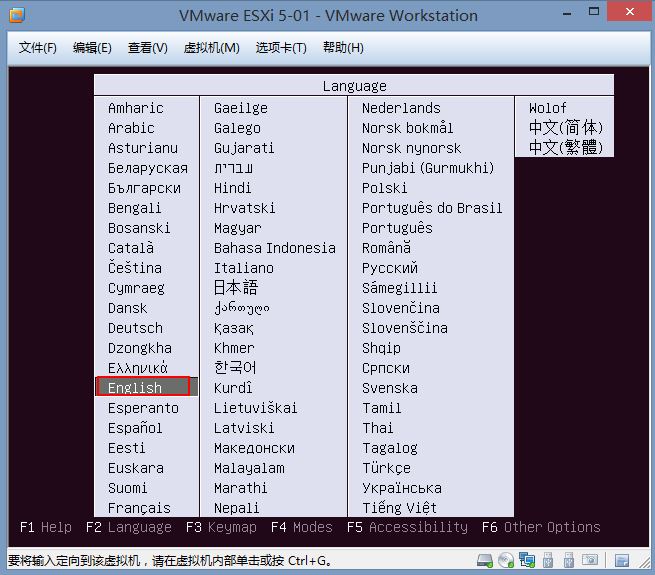
Task: Select Dansk language entry
Action: [x=127, y=308]
